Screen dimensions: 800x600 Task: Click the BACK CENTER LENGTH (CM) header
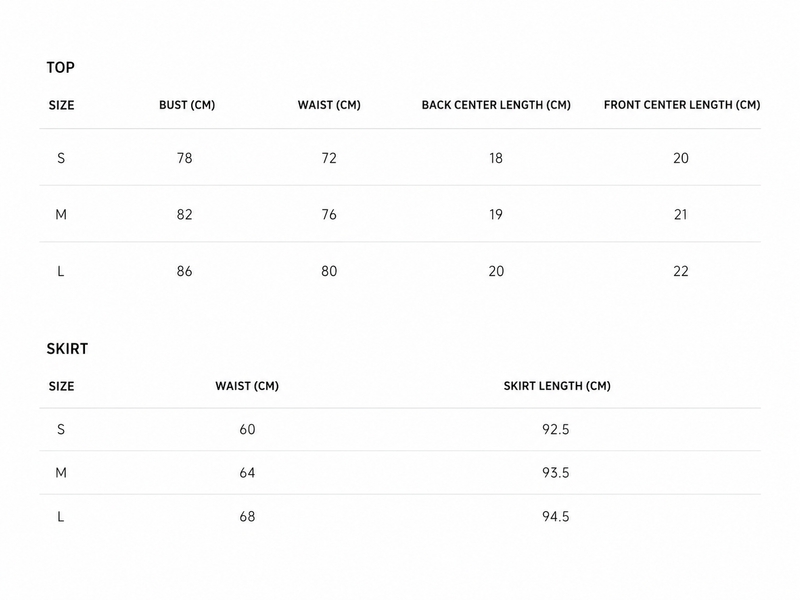pyautogui.click(x=496, y=105)
